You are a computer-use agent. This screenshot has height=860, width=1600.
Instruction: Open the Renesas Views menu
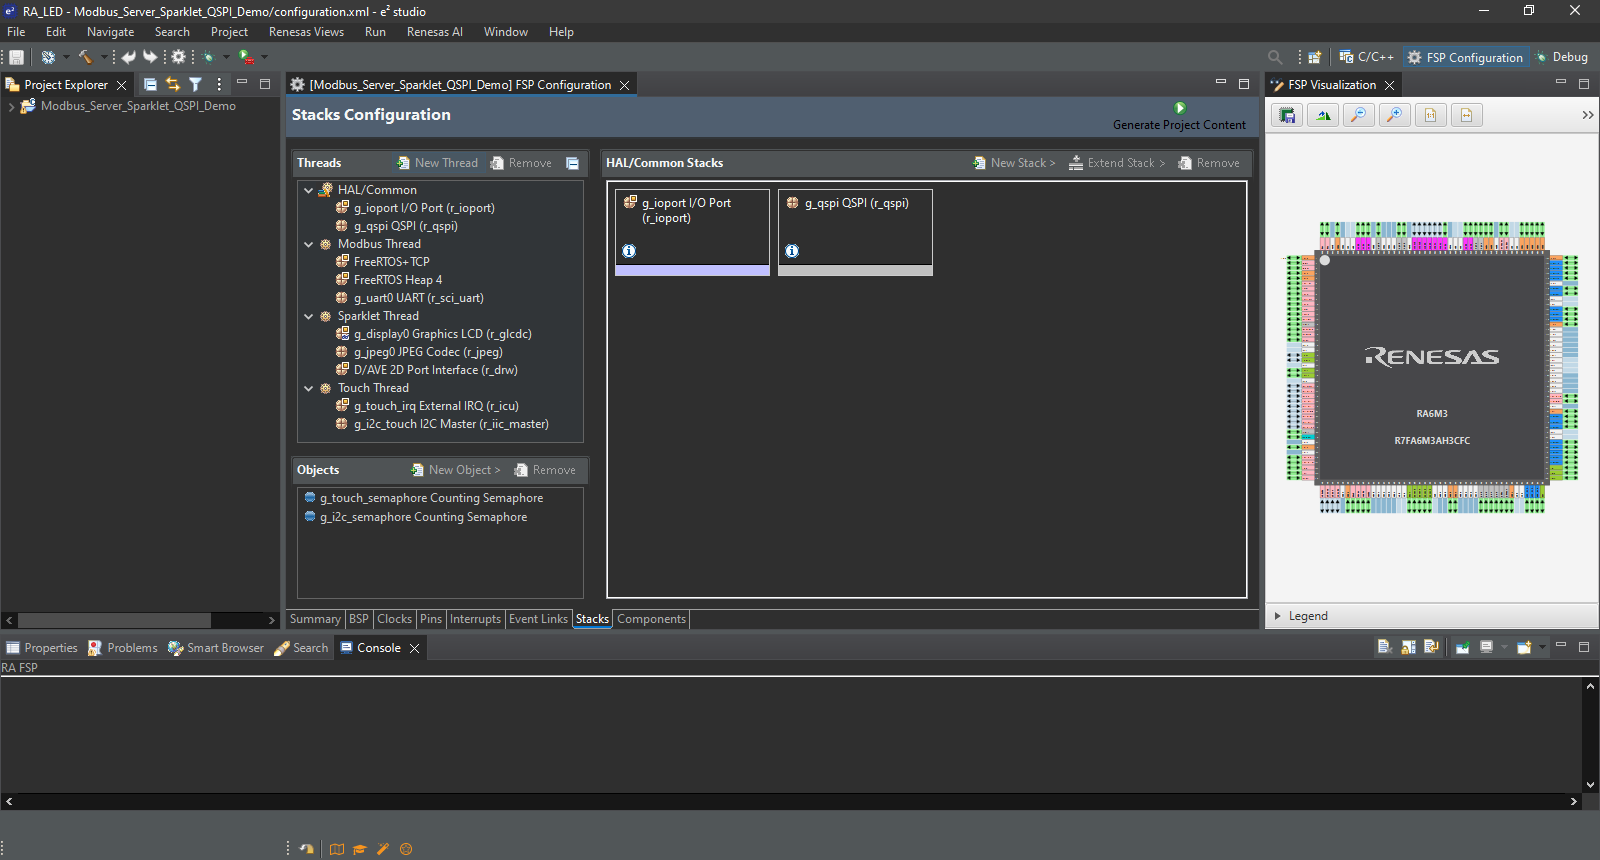306,32
